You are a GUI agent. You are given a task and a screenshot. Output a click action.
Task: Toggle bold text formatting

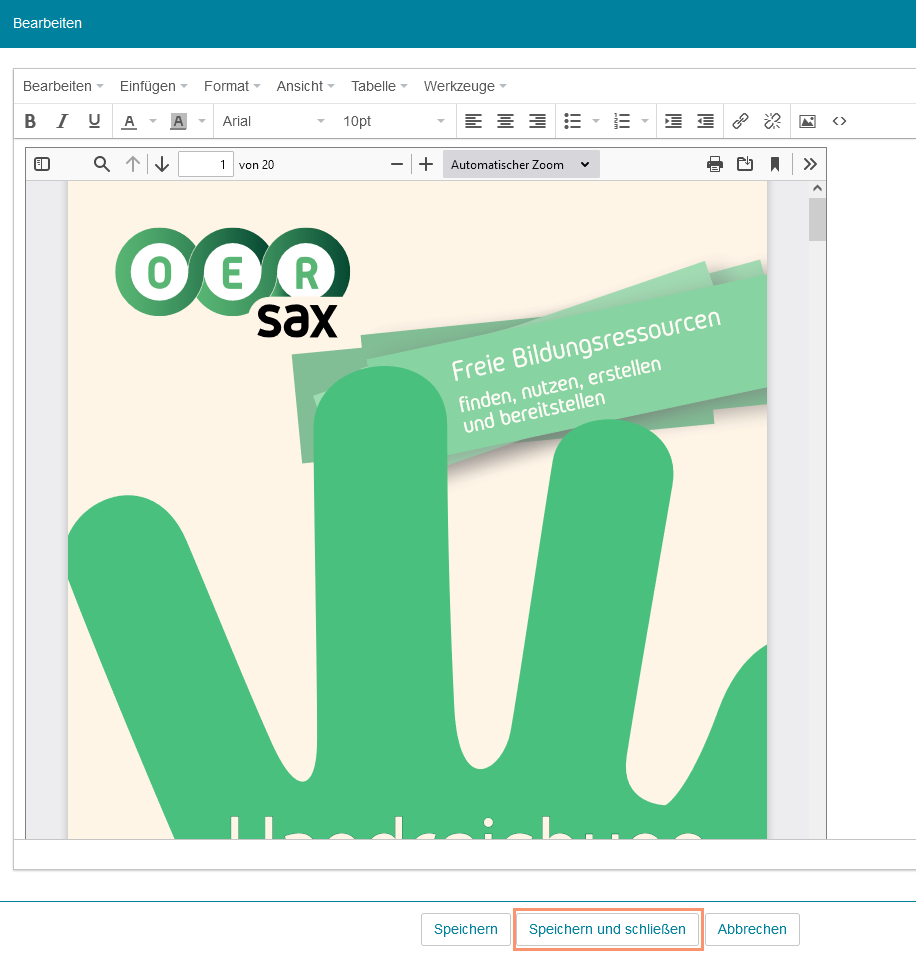tap(30, 121)
